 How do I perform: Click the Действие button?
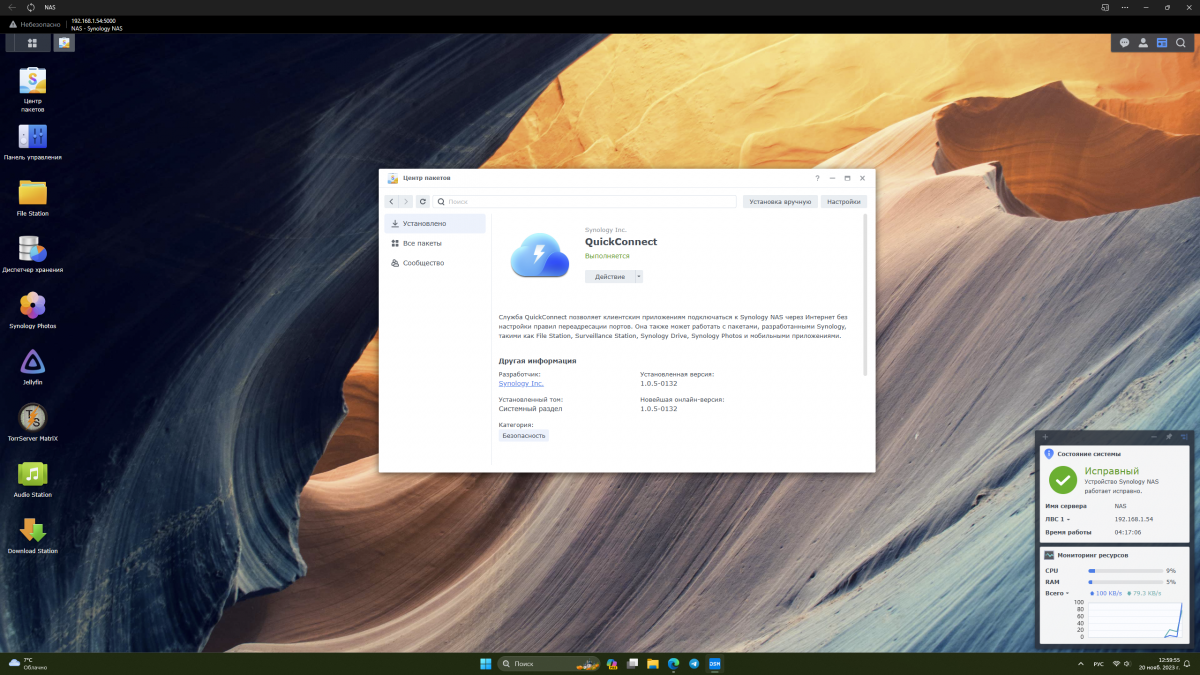click(x=609, y=276)
